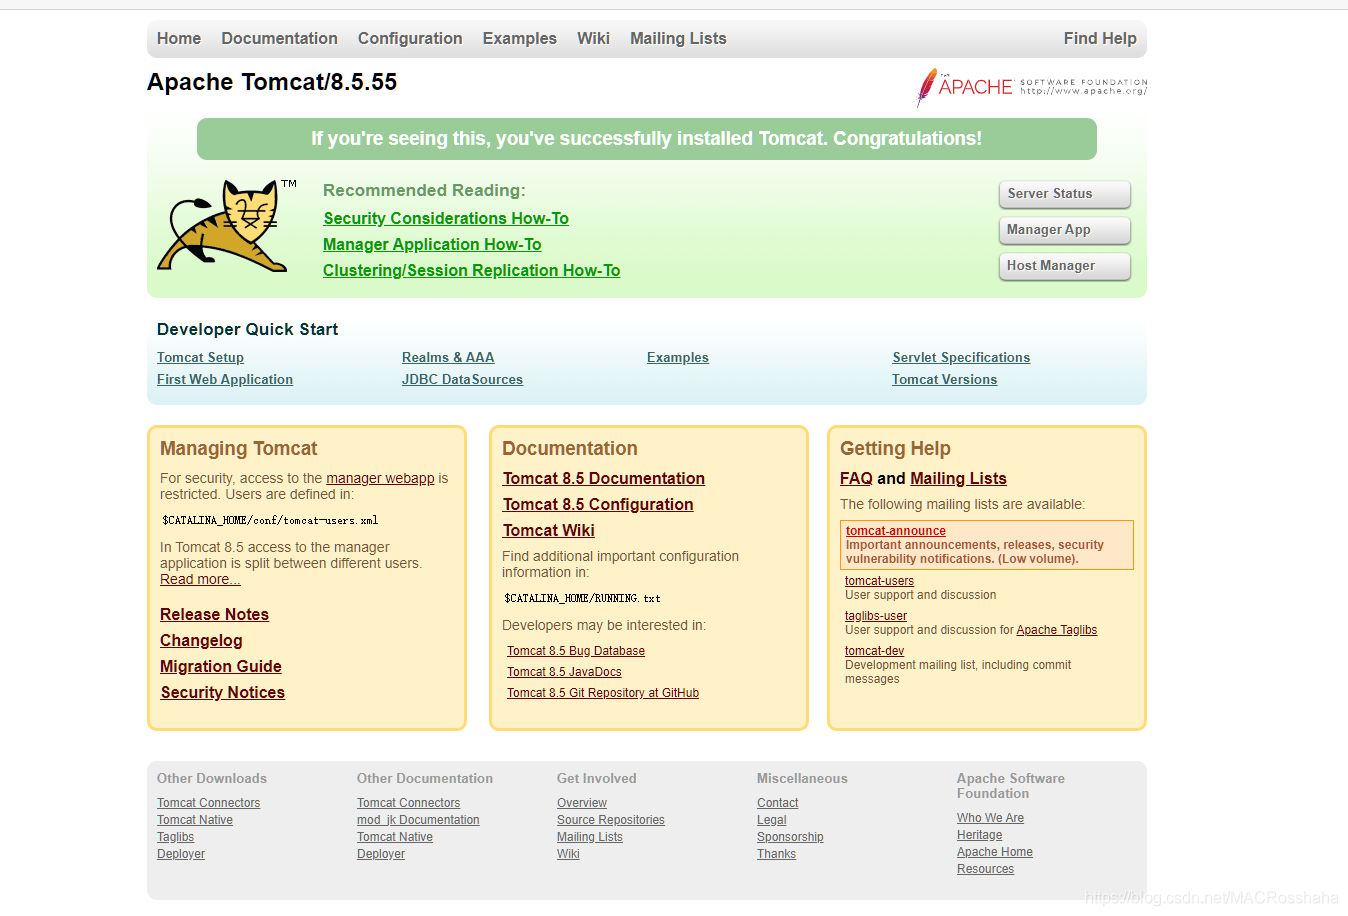The width and height of the screenshot is (1348, 916).
Task: Open Overview under Get Involved
Action: point(582,803)
